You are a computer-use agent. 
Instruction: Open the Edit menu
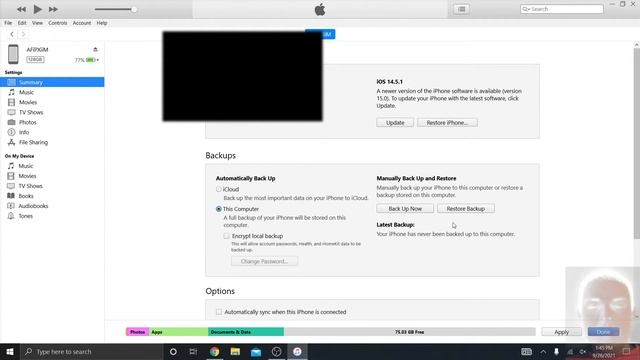(22, 23)
